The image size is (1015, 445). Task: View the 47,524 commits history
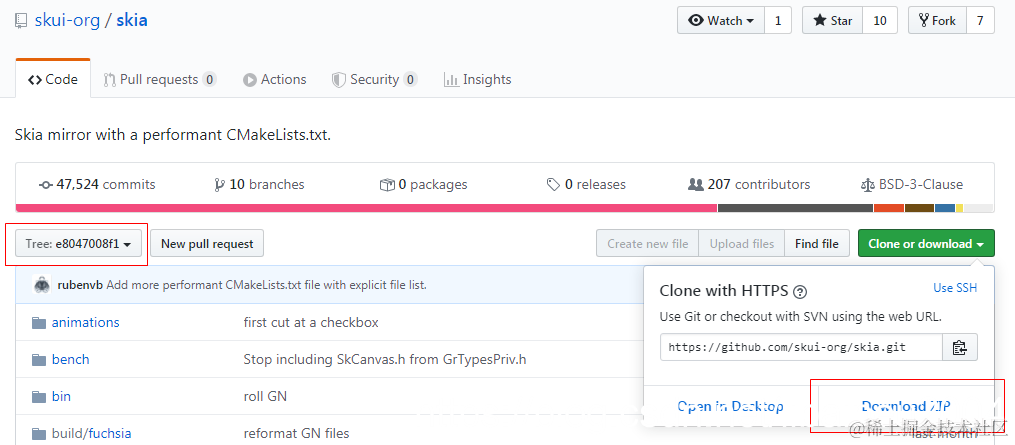[97, 185]
